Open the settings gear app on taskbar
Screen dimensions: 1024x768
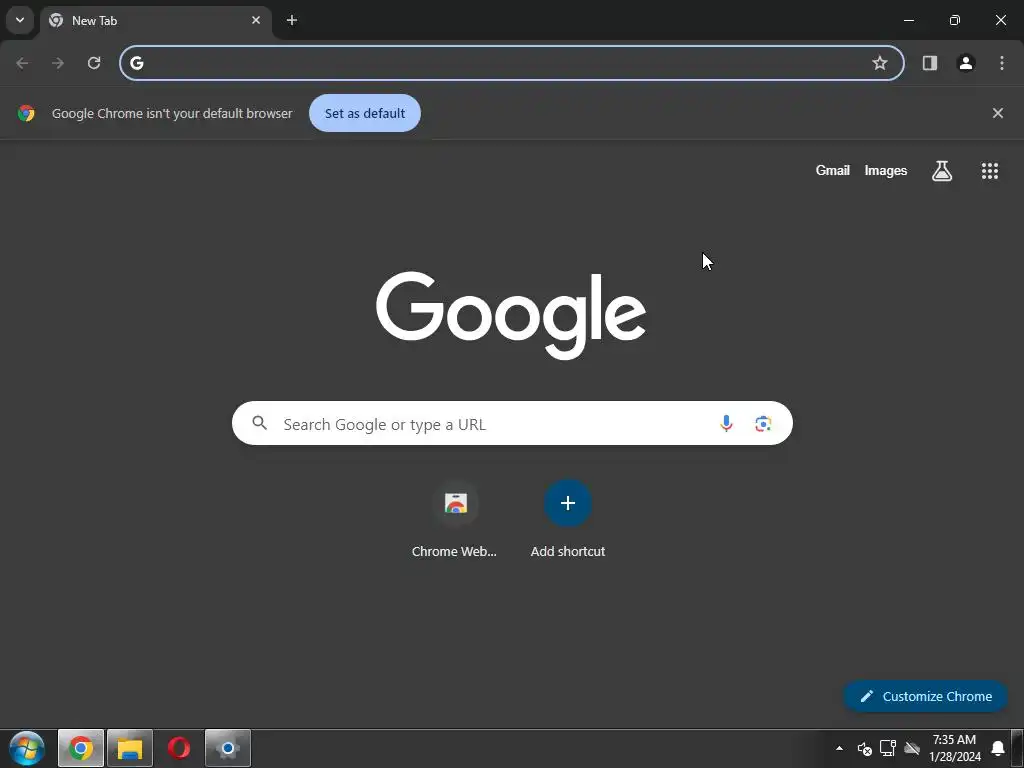click(x=228, y=748)
